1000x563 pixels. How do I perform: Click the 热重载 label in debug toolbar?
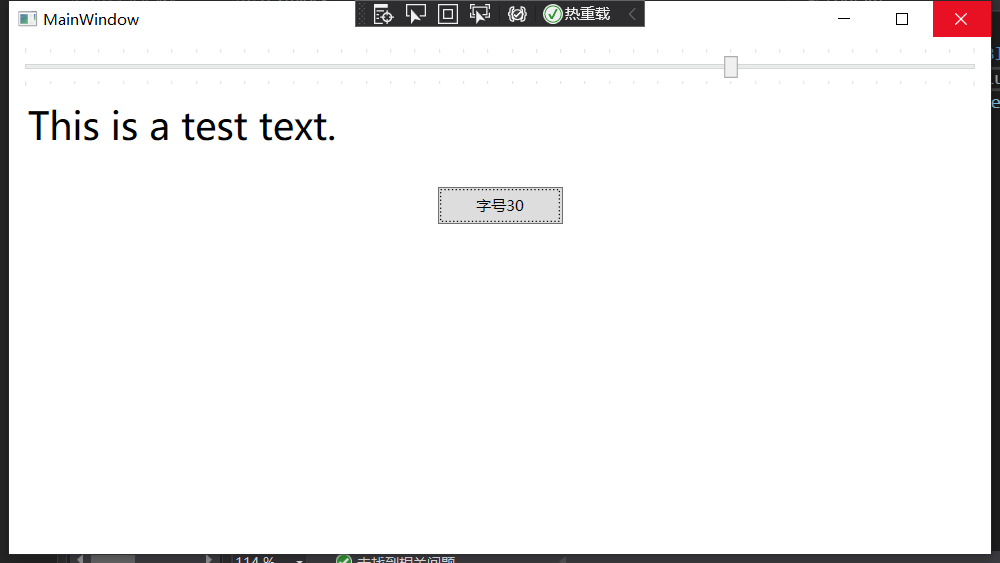pos(587,14)
